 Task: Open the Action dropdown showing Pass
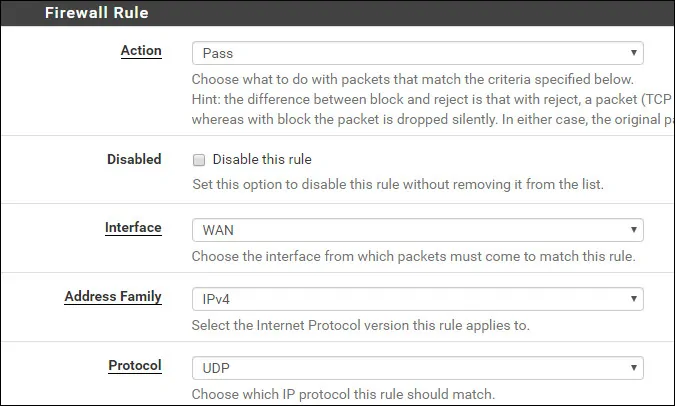pyautogui.click(x=416, y=53)
